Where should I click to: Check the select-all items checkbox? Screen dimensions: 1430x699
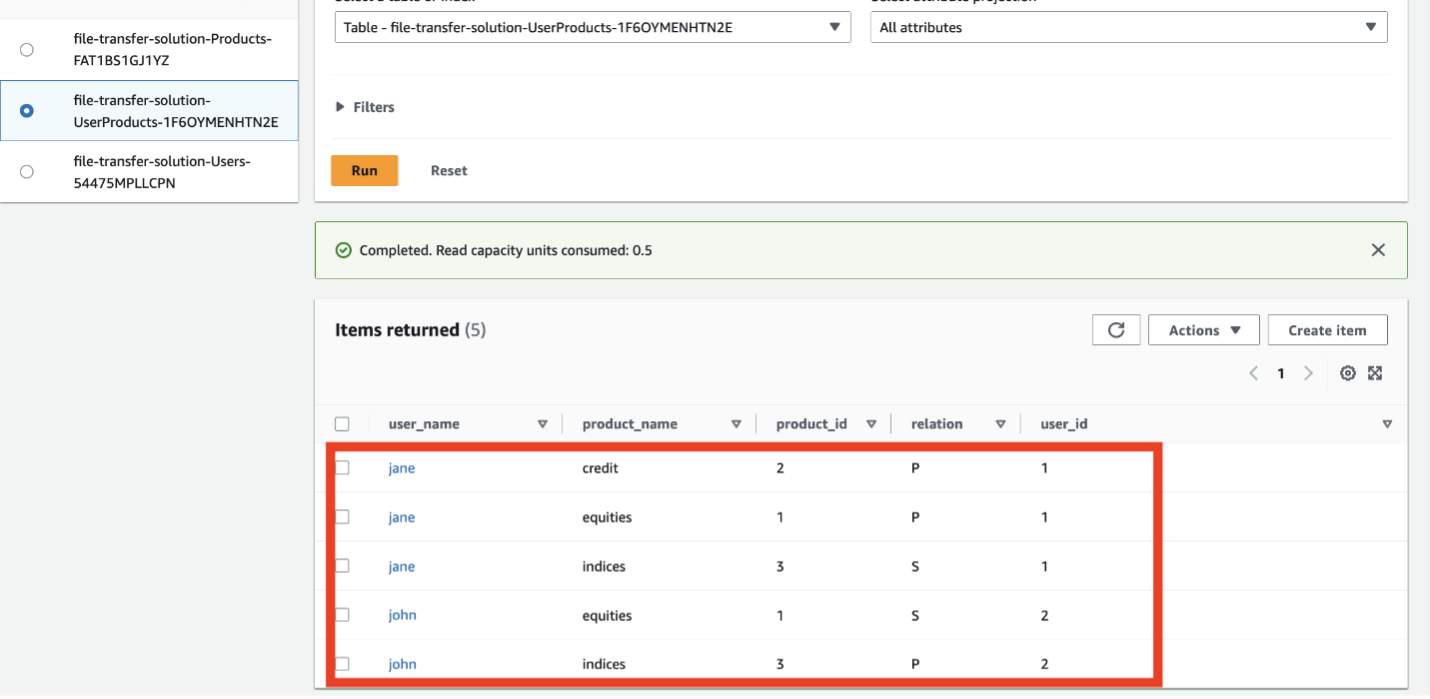pos(343,423)
